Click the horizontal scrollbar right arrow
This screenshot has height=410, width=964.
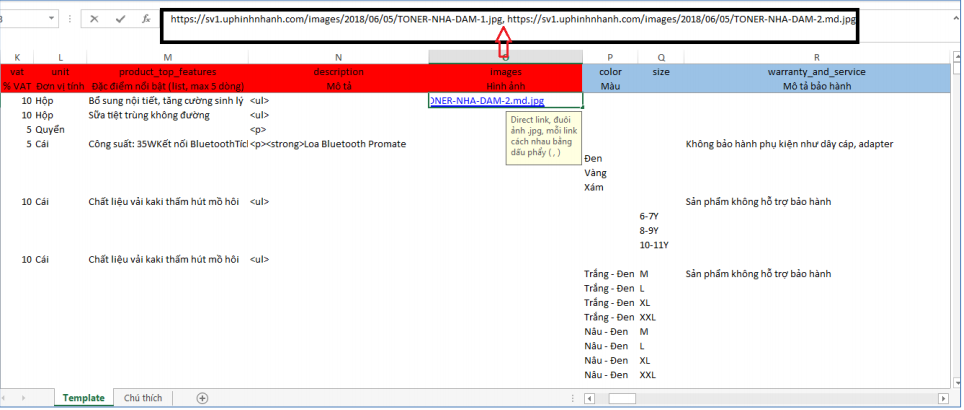click(942, 397)
